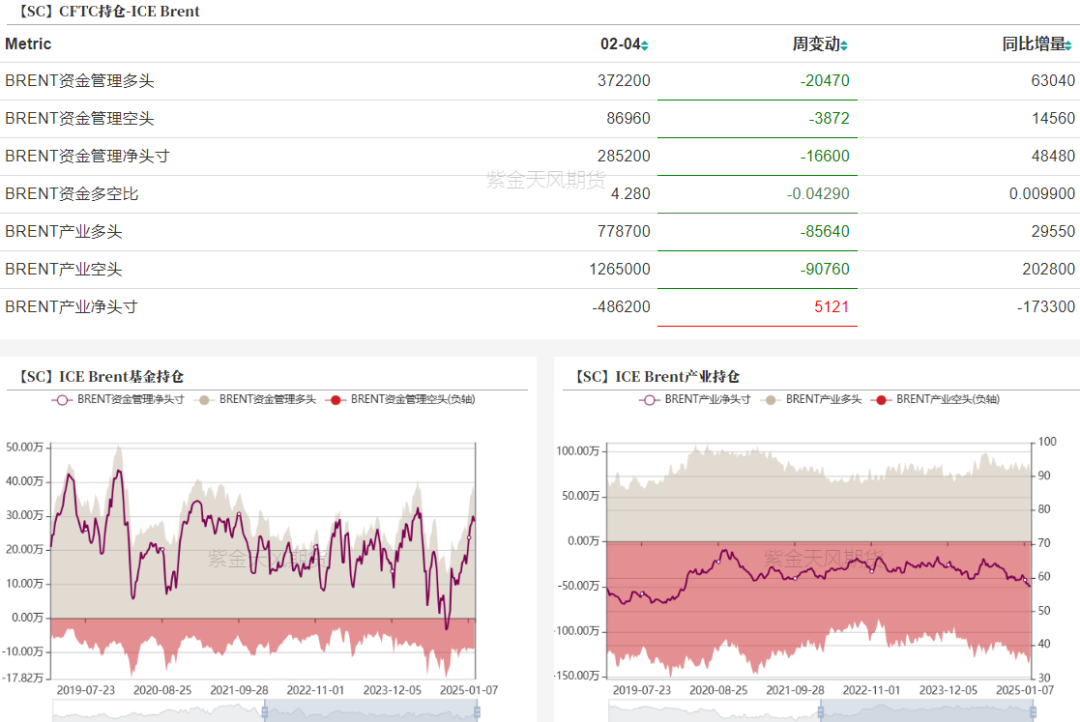
Task: Sort by 同比增量 column arrows
Action: 1072,45
